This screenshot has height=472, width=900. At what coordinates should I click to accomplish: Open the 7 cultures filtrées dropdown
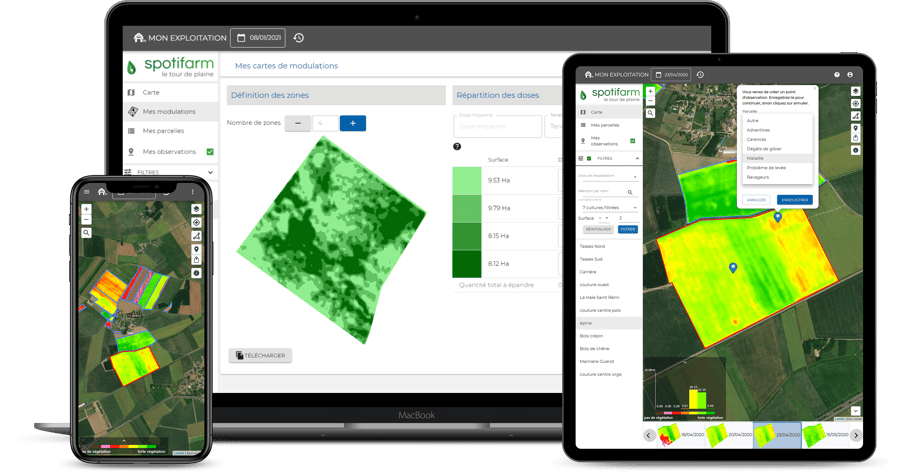tap(608, 207)
